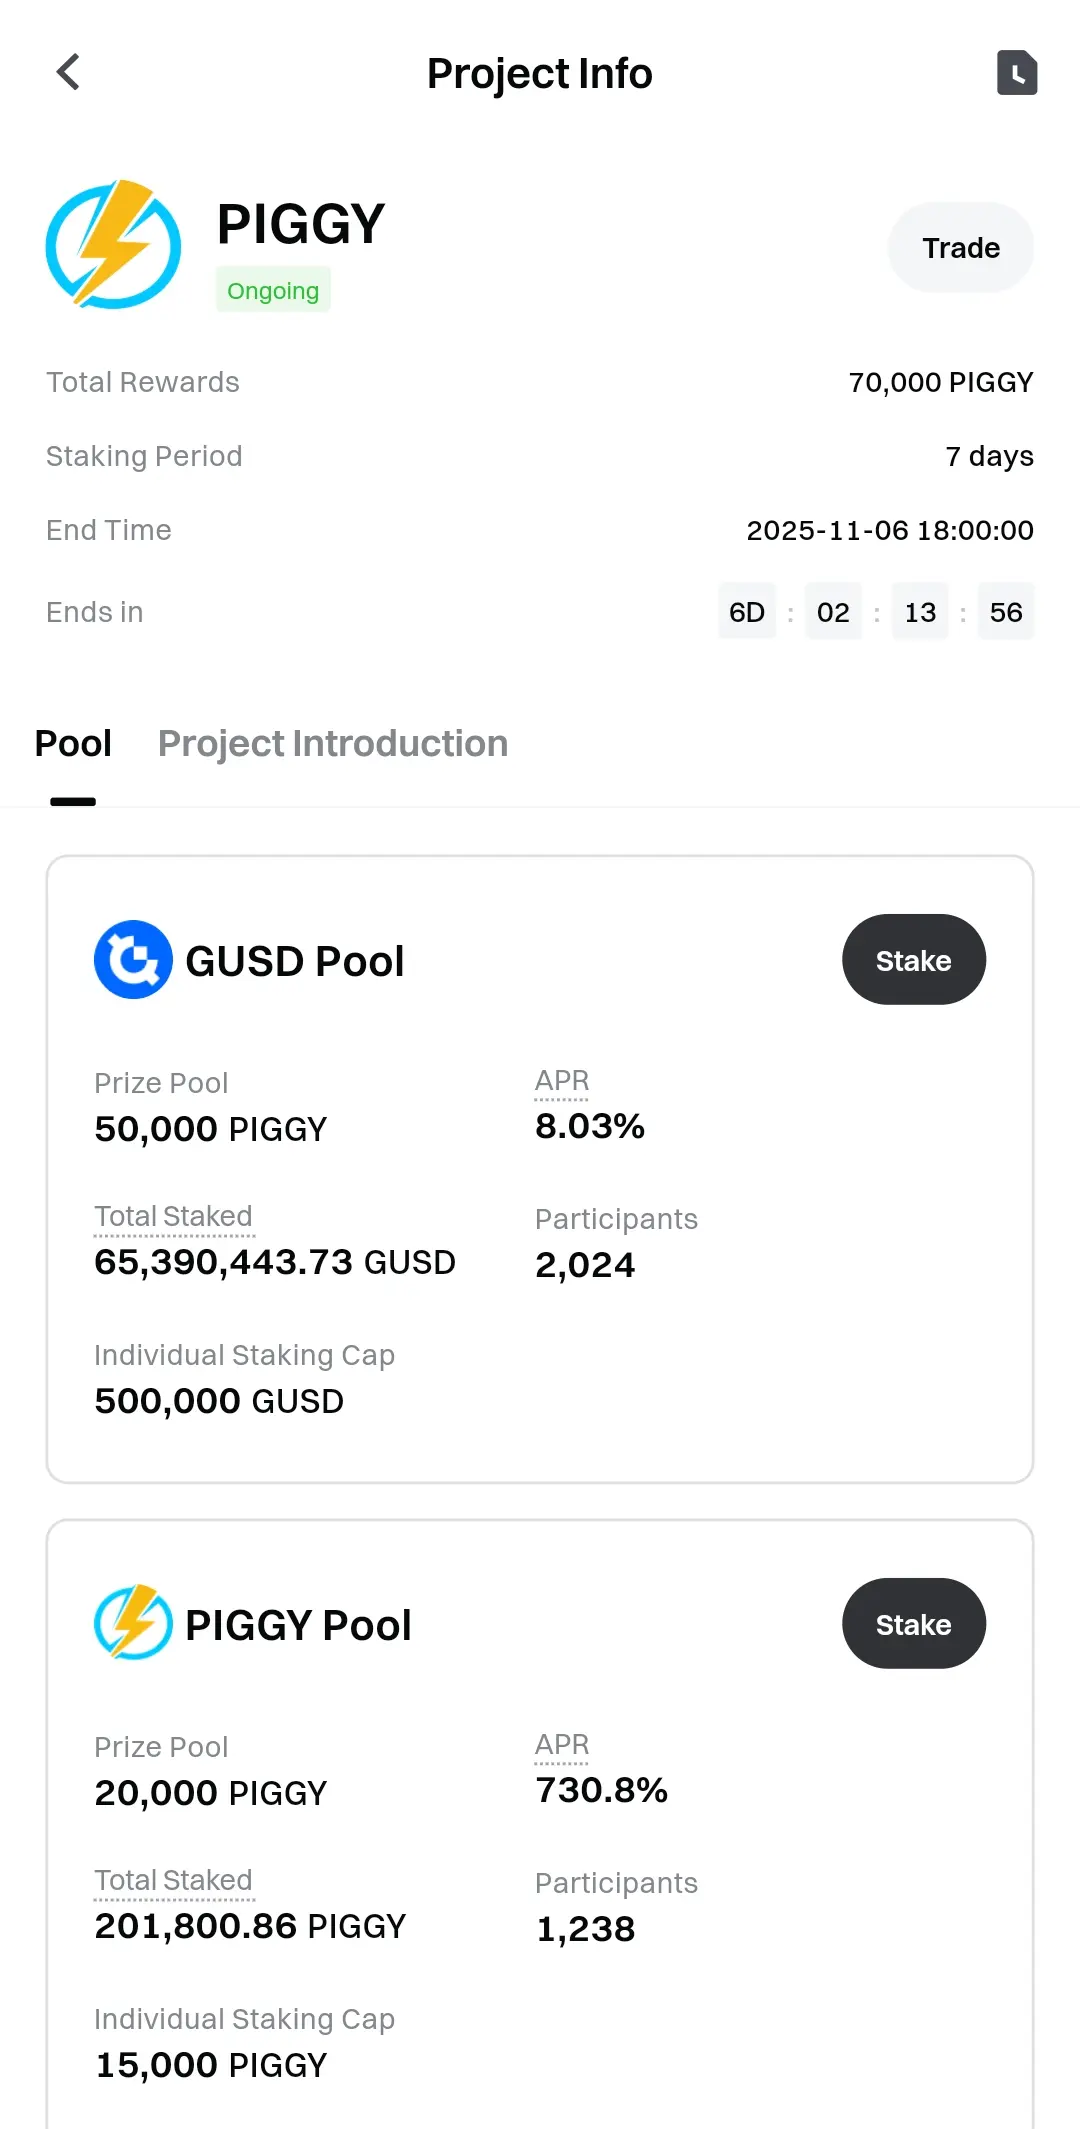This screenshot has width=1080, height=2129.
Task: Tap the APR label in PIGGY Pool
Action: click(562, 1745)
